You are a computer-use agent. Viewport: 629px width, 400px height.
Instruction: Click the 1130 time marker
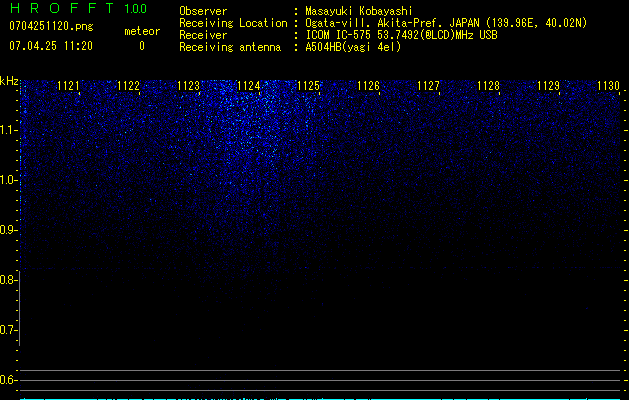point(608,86)
